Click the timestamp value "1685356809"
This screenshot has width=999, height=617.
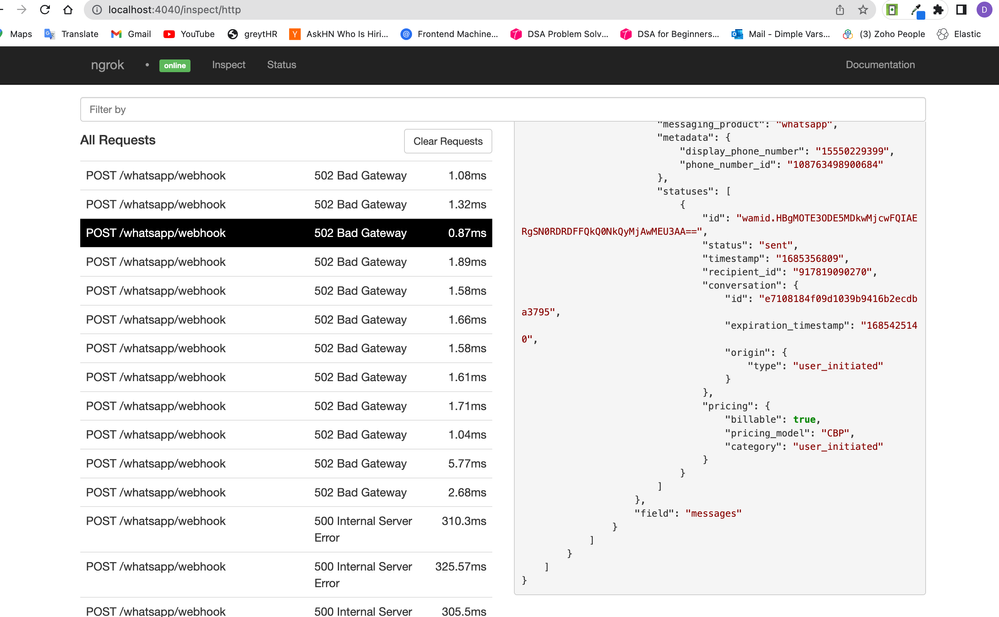click(x=810, y=259)
